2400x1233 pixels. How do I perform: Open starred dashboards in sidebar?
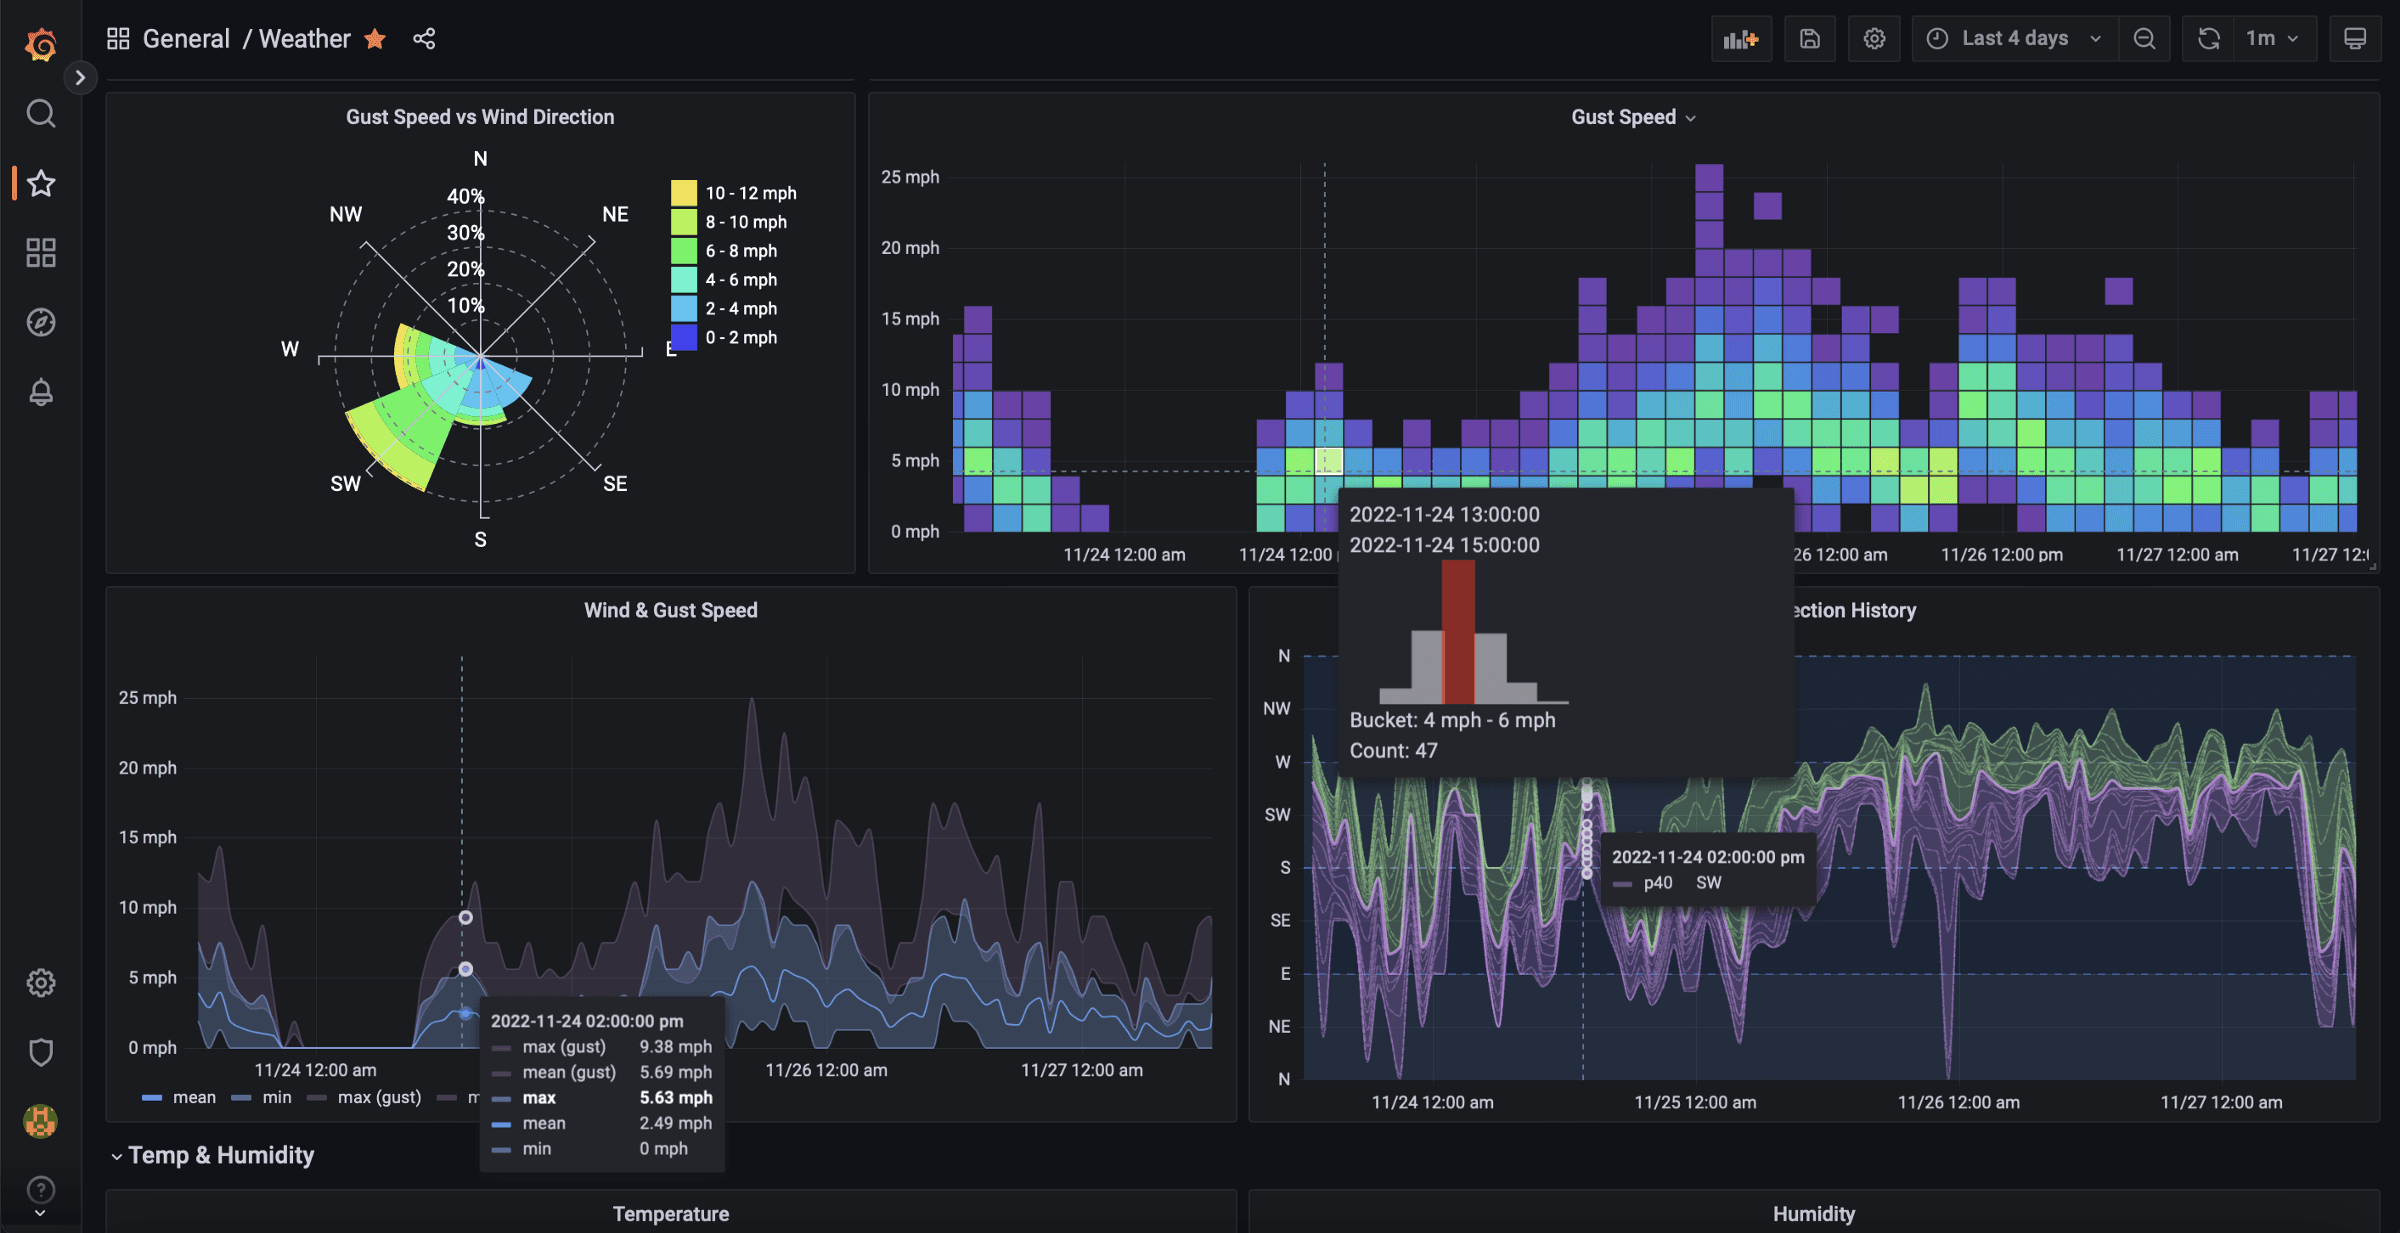[40, 183]
